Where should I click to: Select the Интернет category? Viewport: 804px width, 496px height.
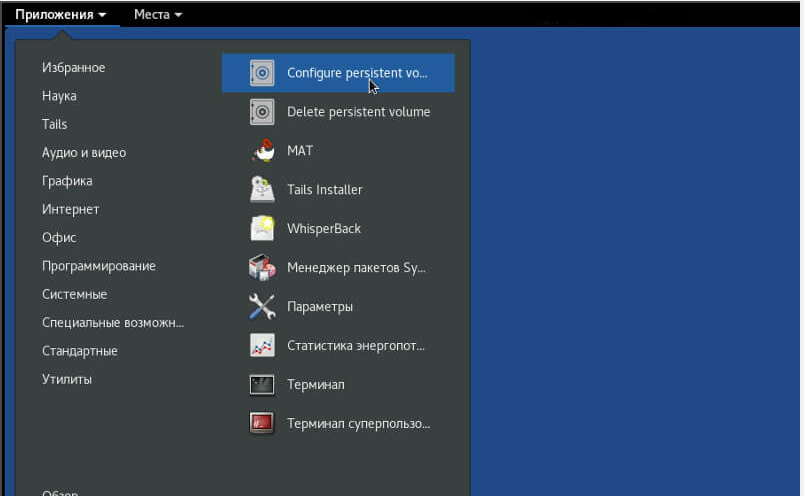pyautogui.click(x=71, y=209)
